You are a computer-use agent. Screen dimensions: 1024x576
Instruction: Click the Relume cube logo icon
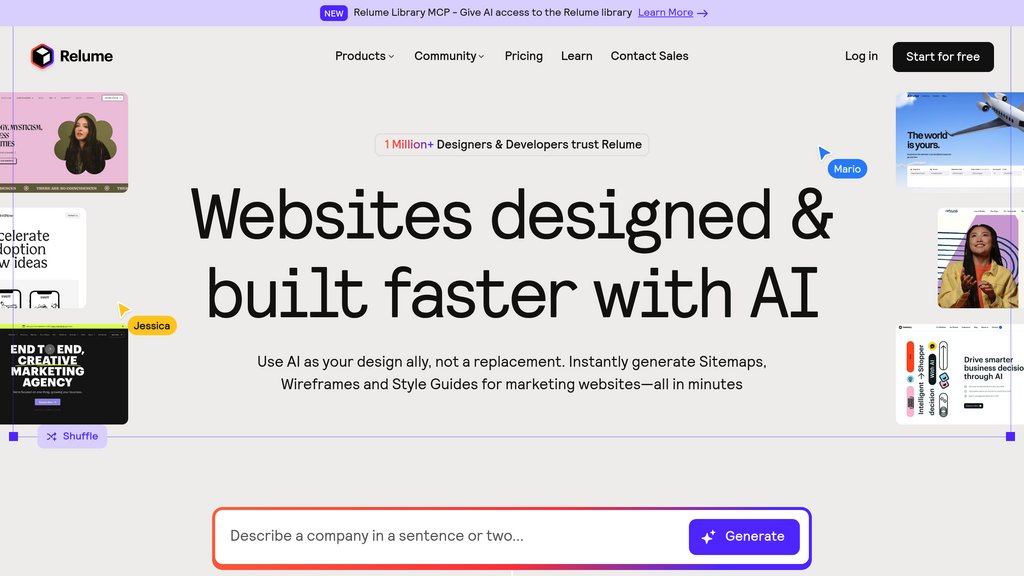[42, 56]
